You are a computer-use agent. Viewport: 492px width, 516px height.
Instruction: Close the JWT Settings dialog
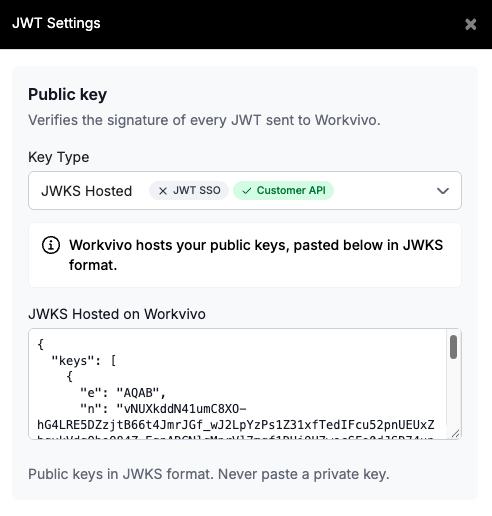[x=470, y=24]
